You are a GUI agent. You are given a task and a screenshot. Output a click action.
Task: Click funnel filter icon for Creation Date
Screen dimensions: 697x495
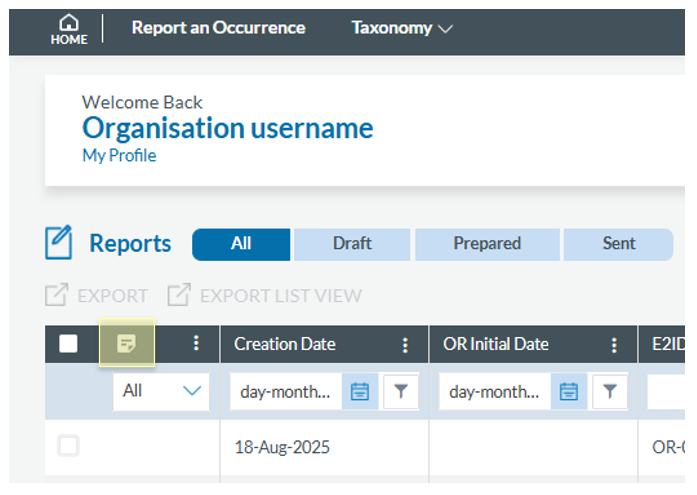click(401, 392)
